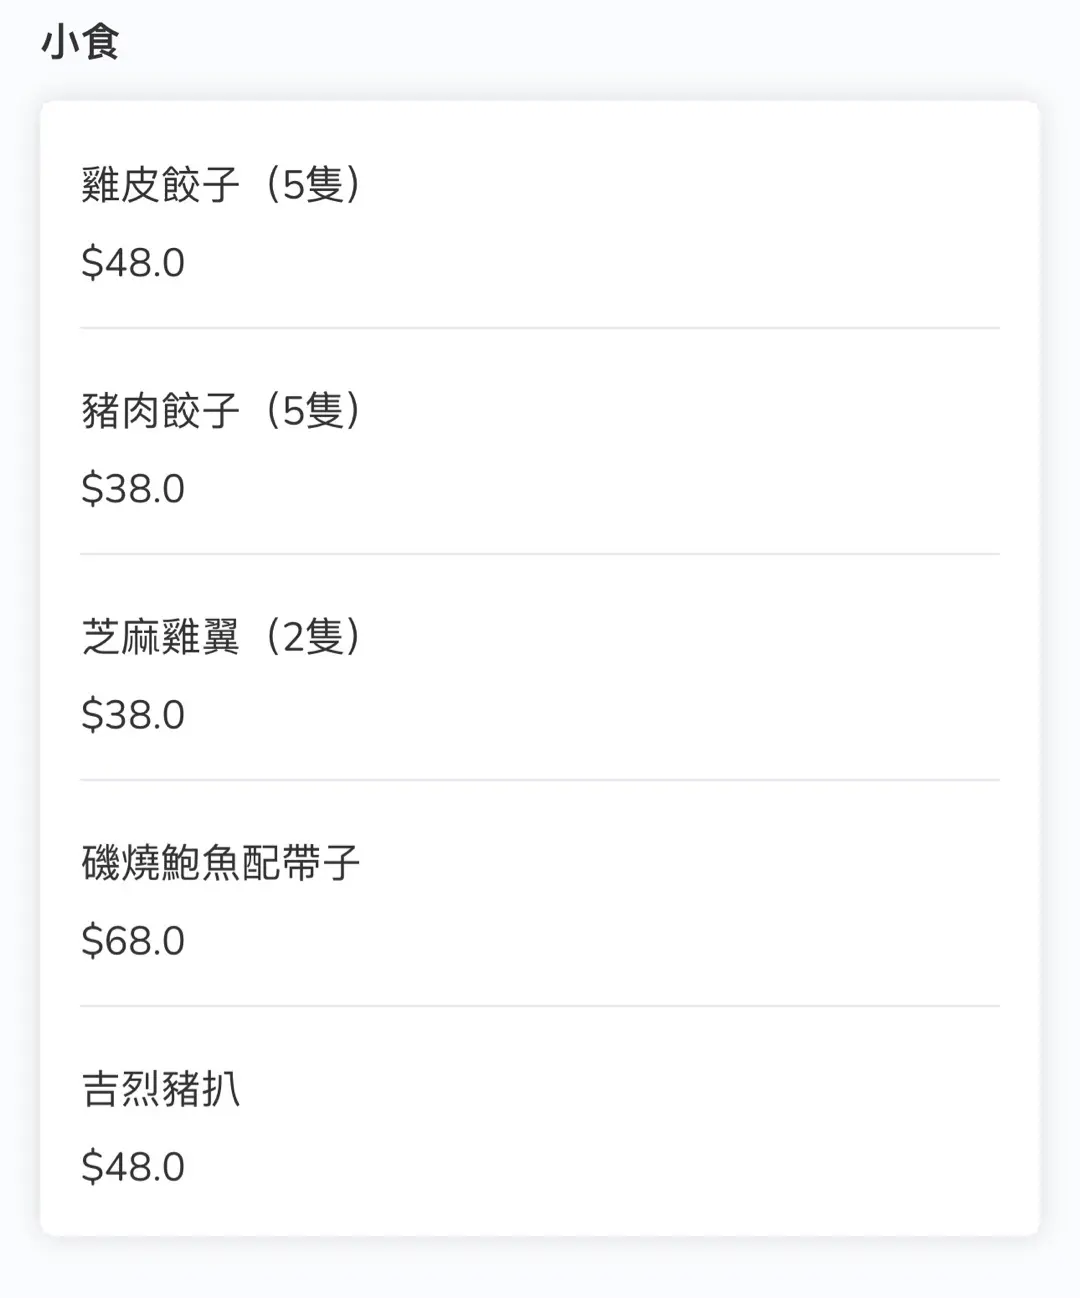Image resolution: width=1080 pixels, height=1298 pixels.
Task: Click the (2隻) quantity label of 芝麻雞翼
Action: click(312, 637)
